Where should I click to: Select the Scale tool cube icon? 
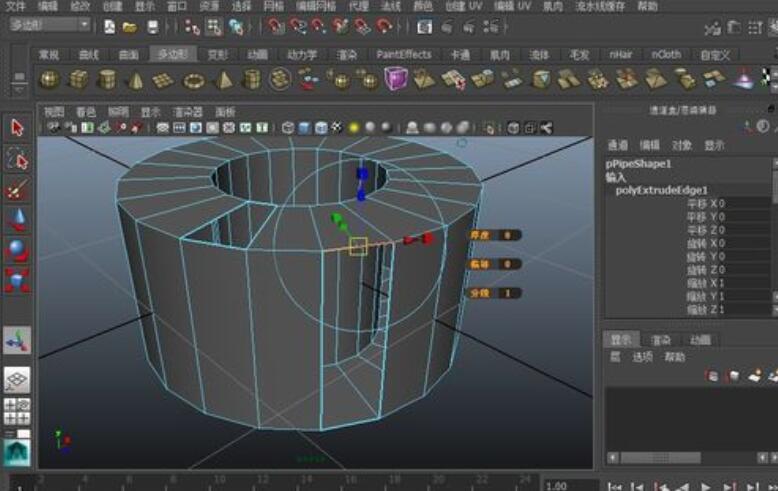(x=17, y=280)
